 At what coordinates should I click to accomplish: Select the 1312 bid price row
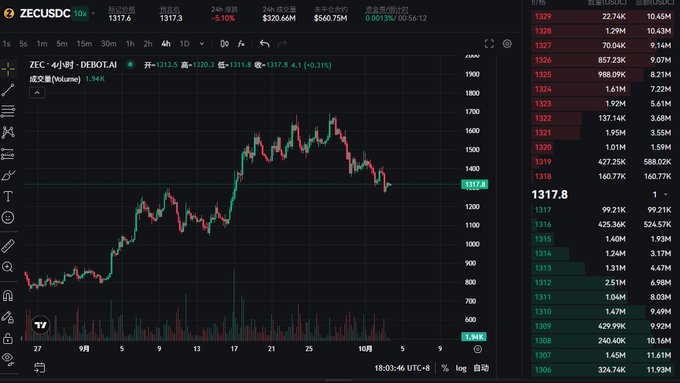click(x=603, y=283)
